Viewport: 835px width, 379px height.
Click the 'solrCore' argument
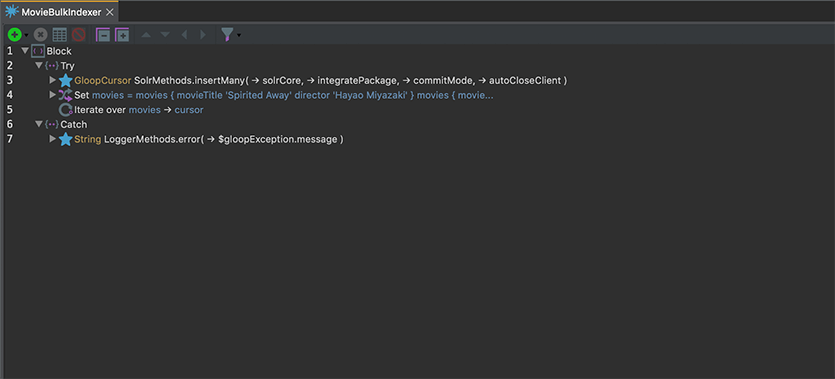[282, 80]
